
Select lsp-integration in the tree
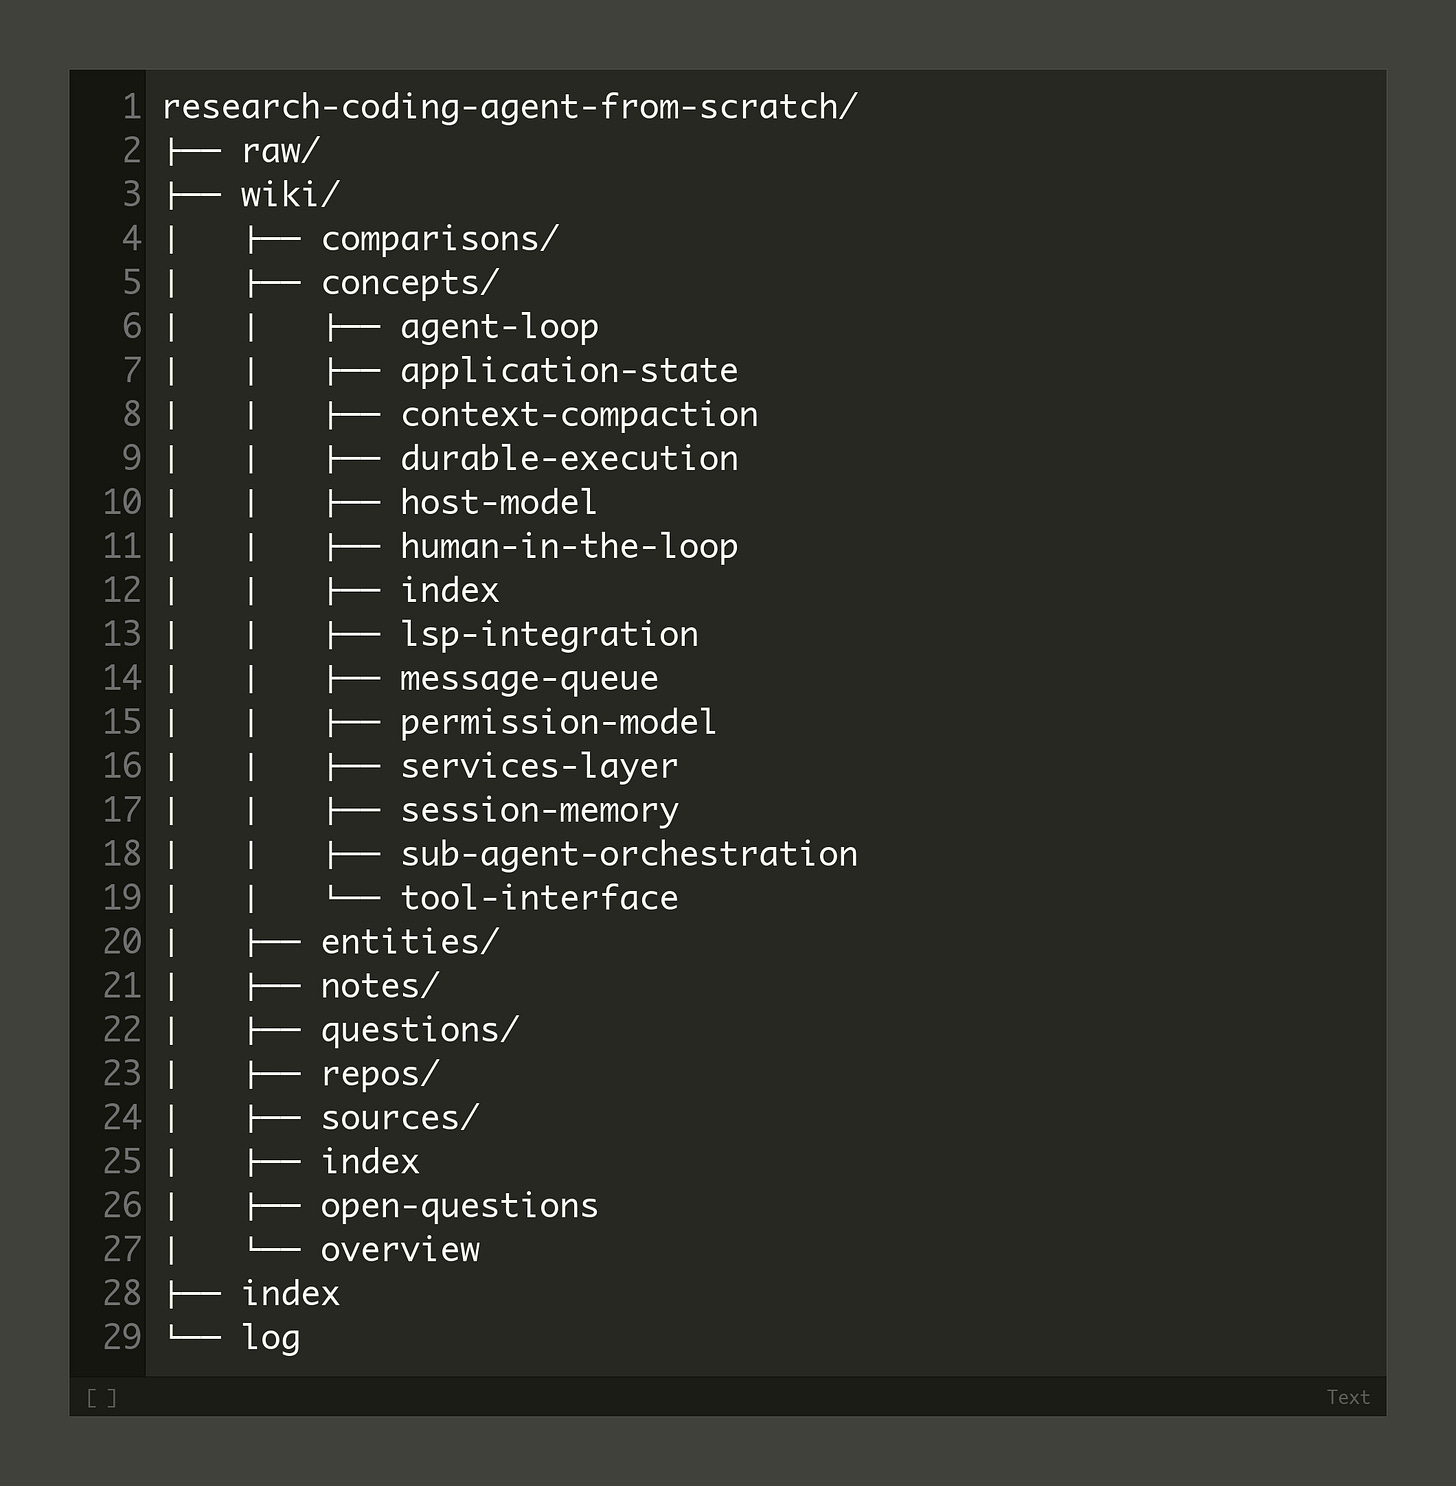[549, 635]
